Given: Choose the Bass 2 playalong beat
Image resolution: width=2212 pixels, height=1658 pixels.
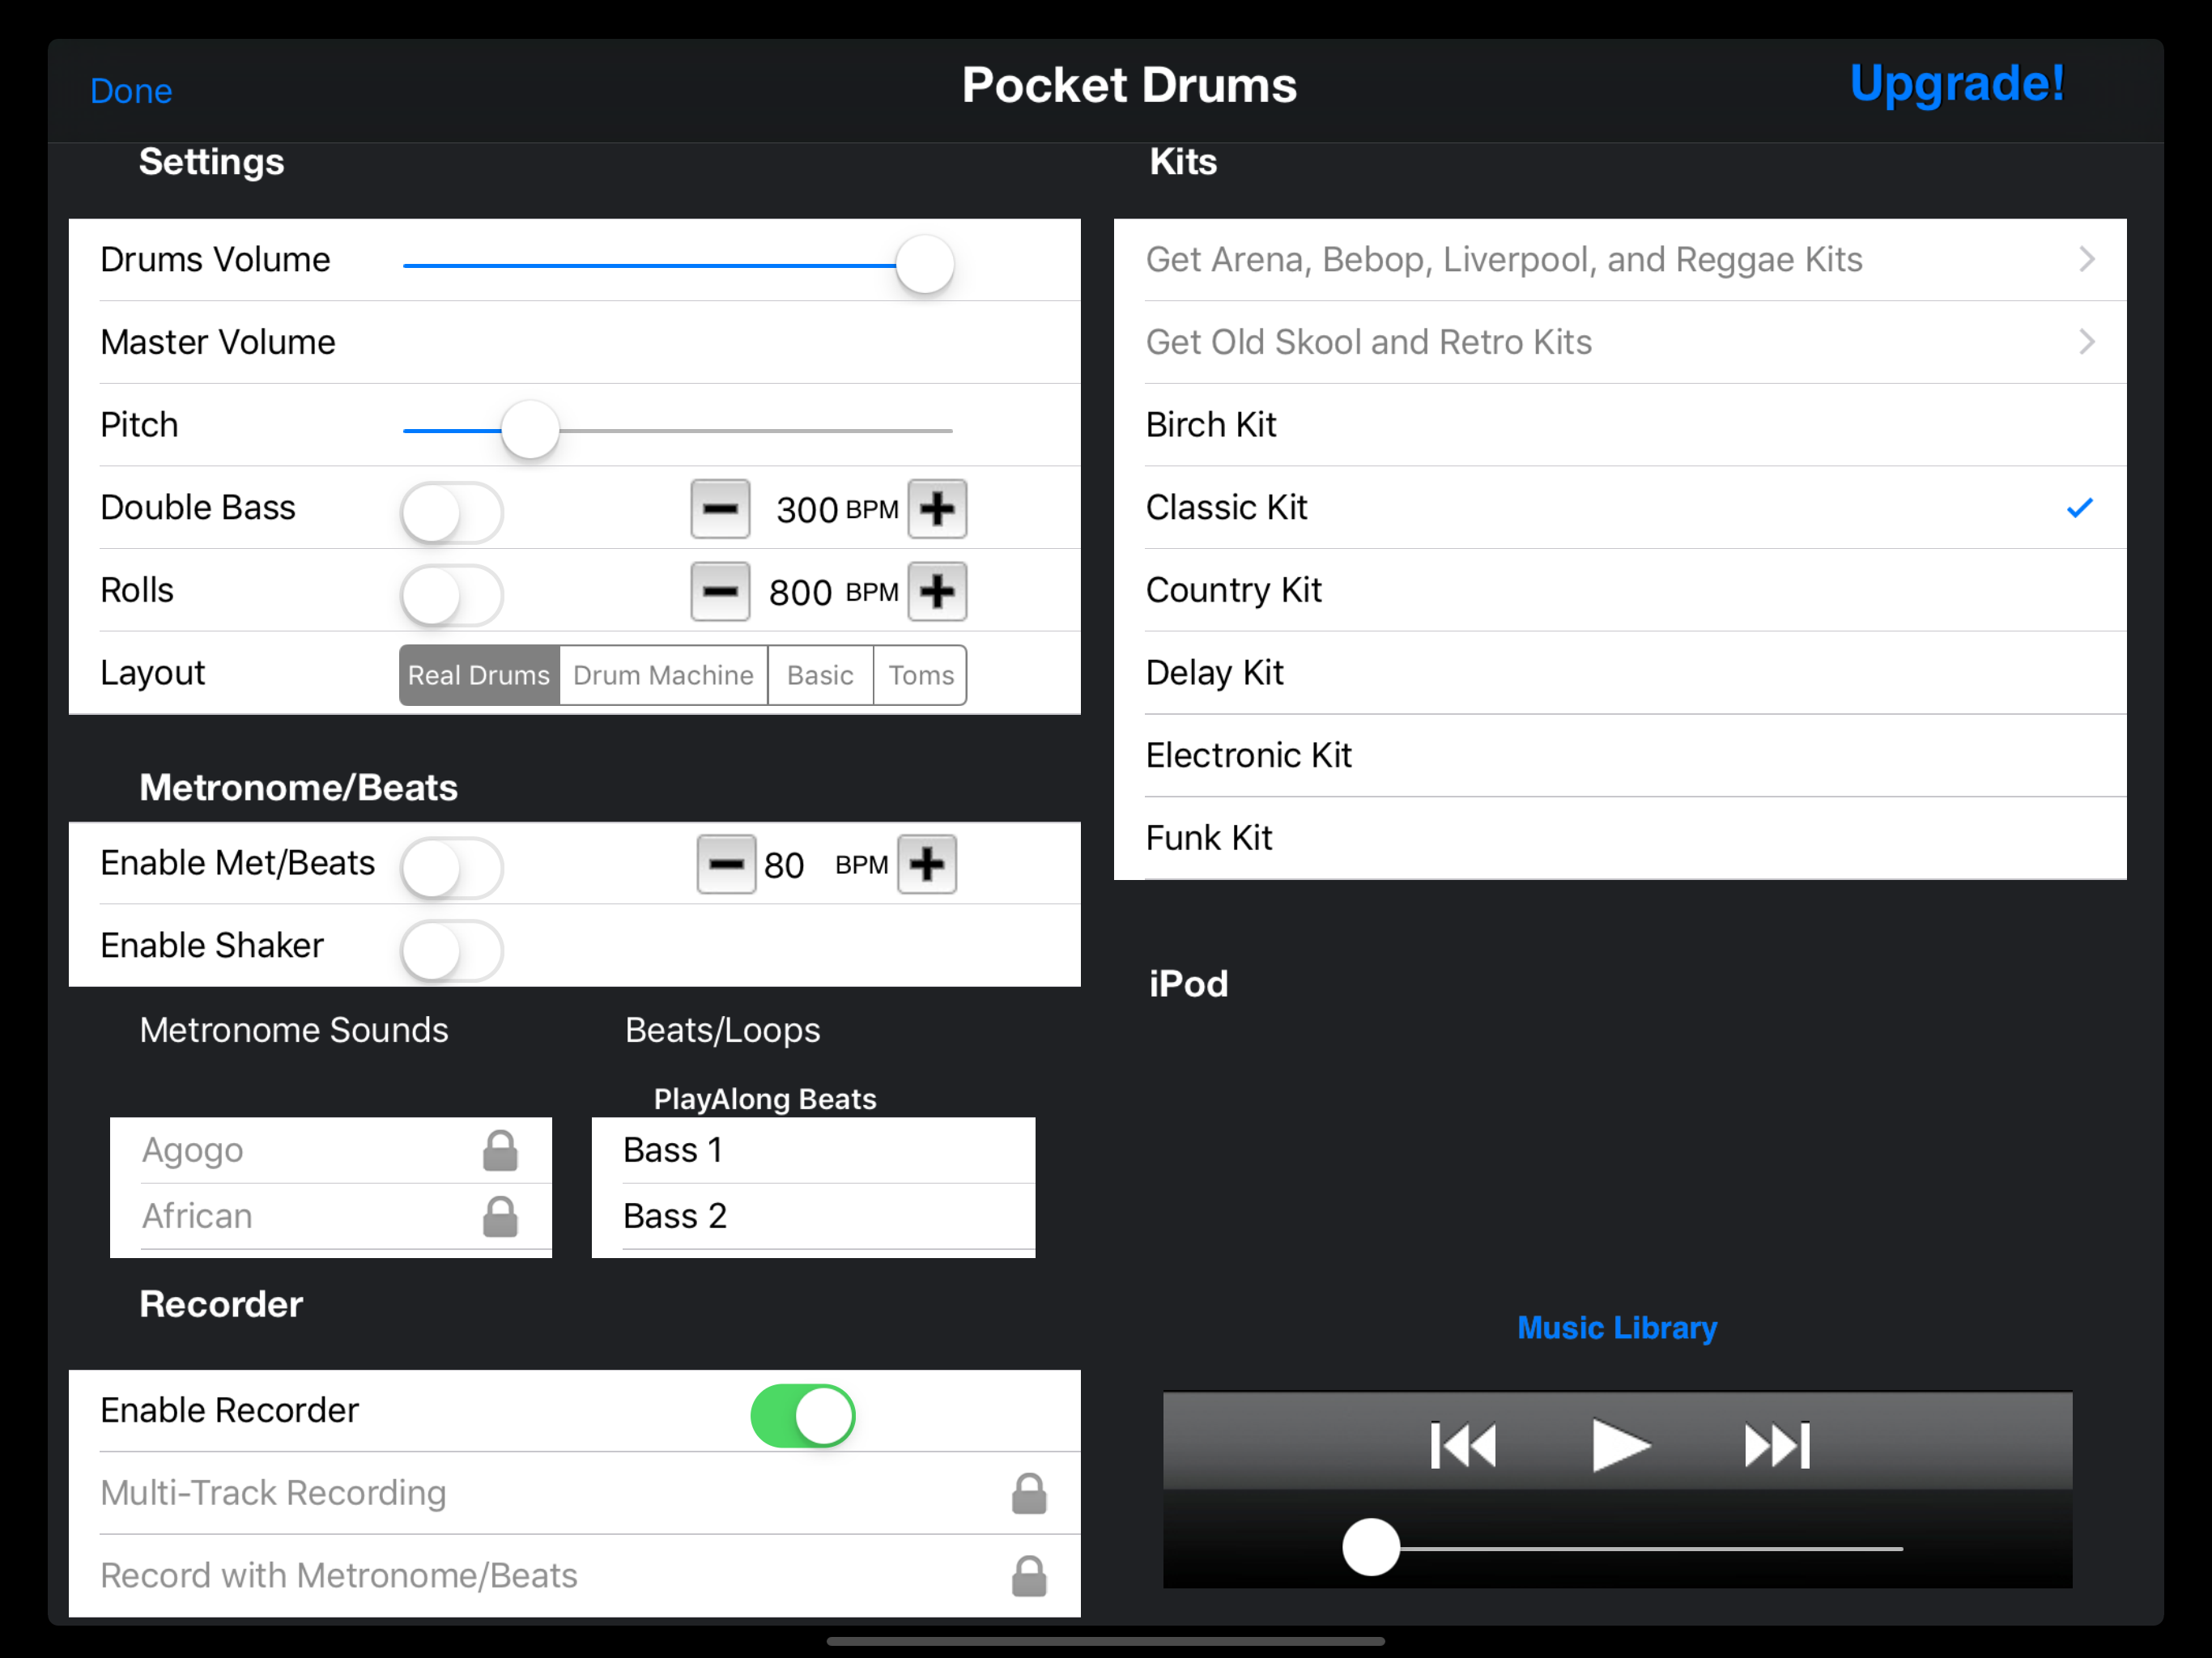Looking at the screenshot, I should [x=813, y=1217].
